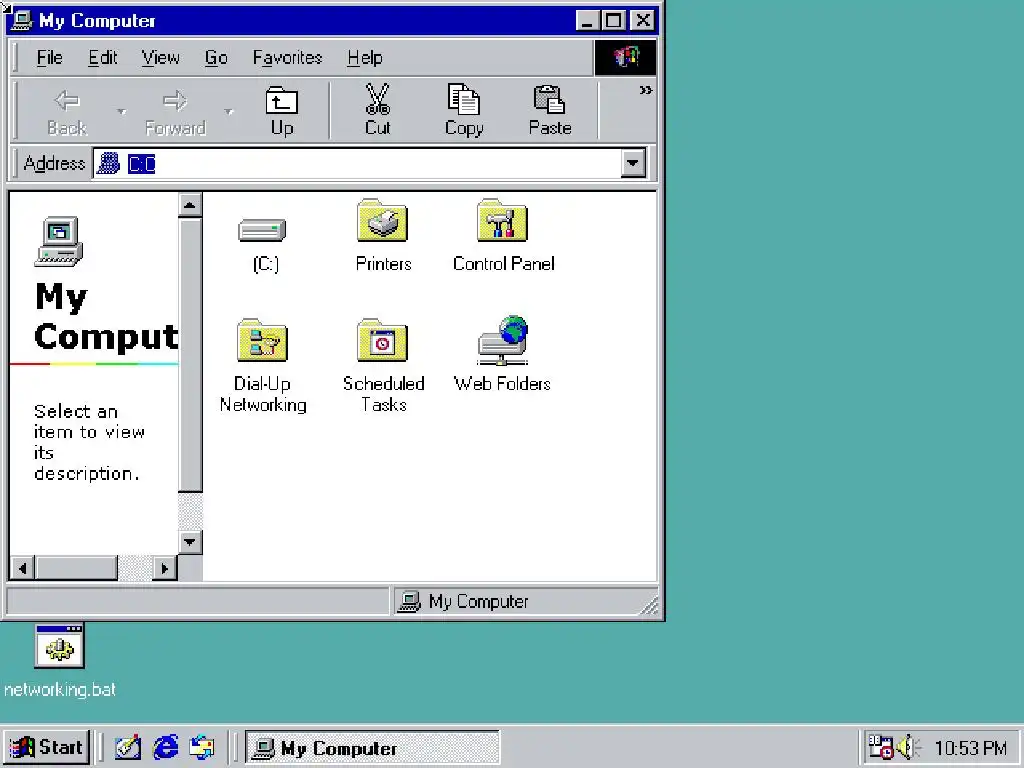Open the Edit menu
Viewport: 1024px width, 768px height.
pos(103,57)
